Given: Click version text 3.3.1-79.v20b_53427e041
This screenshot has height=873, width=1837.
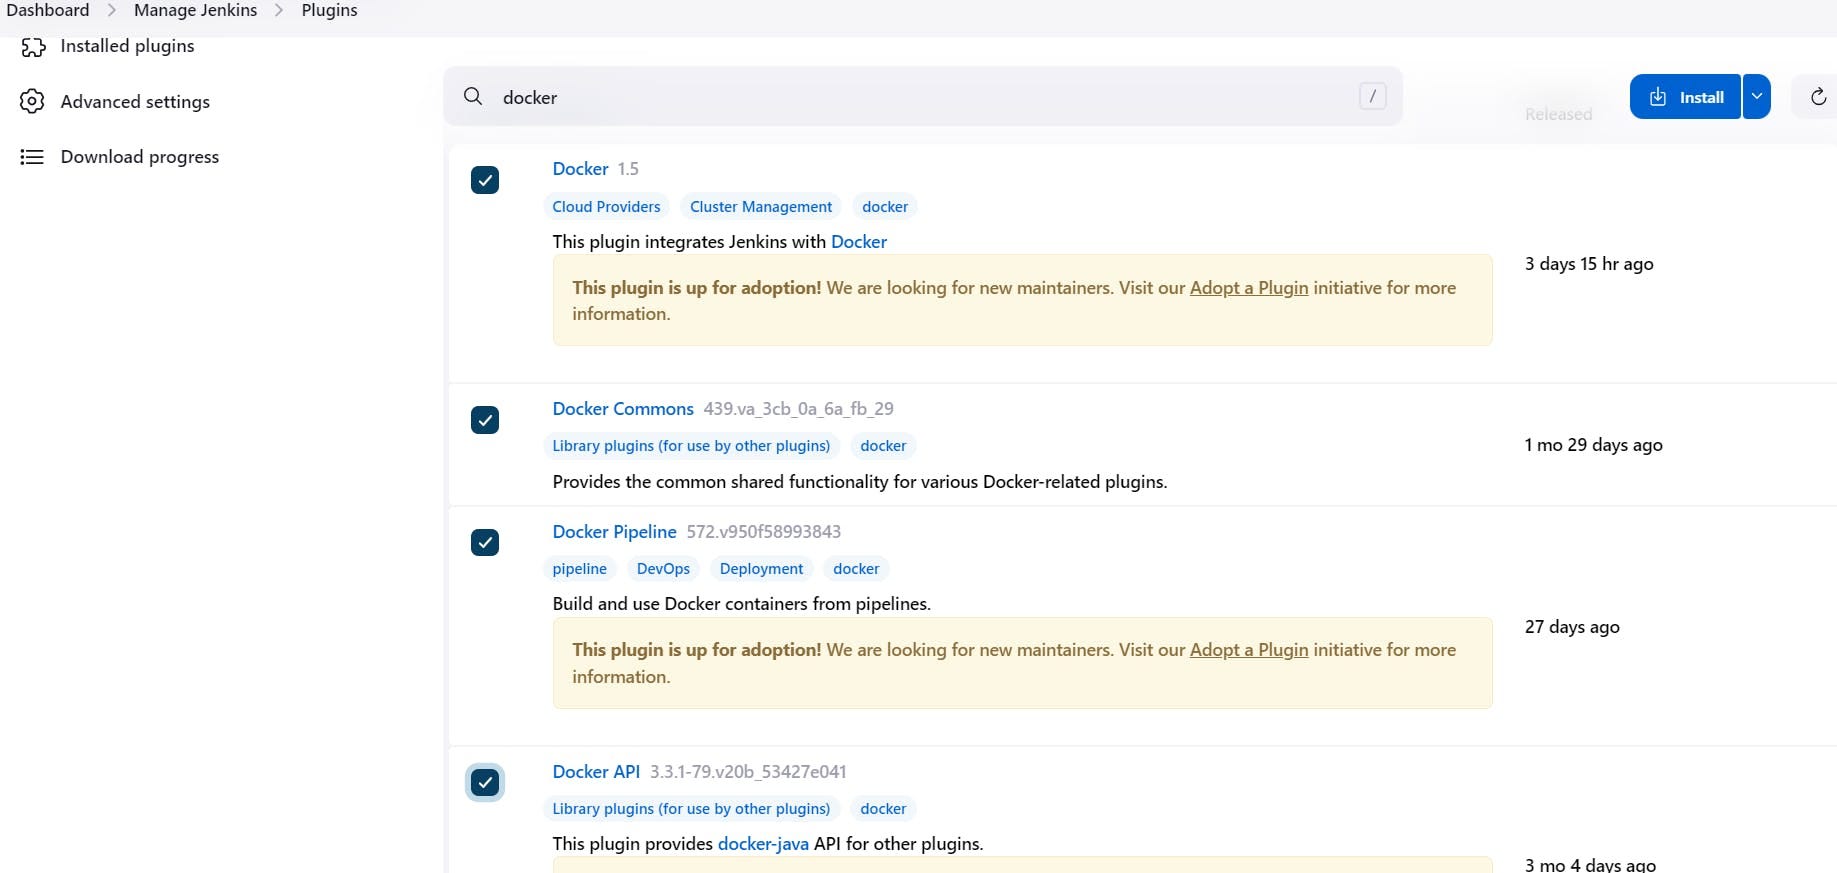Looking at the screenshot, I should pyautogui.click(x=748, y=772).
